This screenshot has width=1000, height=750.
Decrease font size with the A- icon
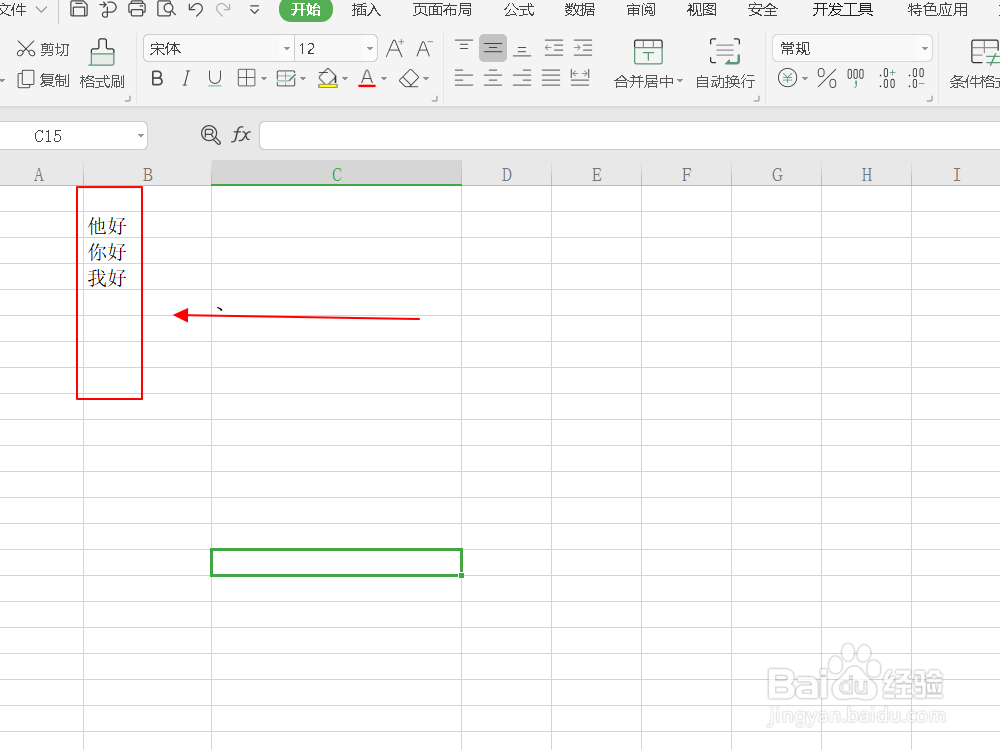[x=424, y=48]
